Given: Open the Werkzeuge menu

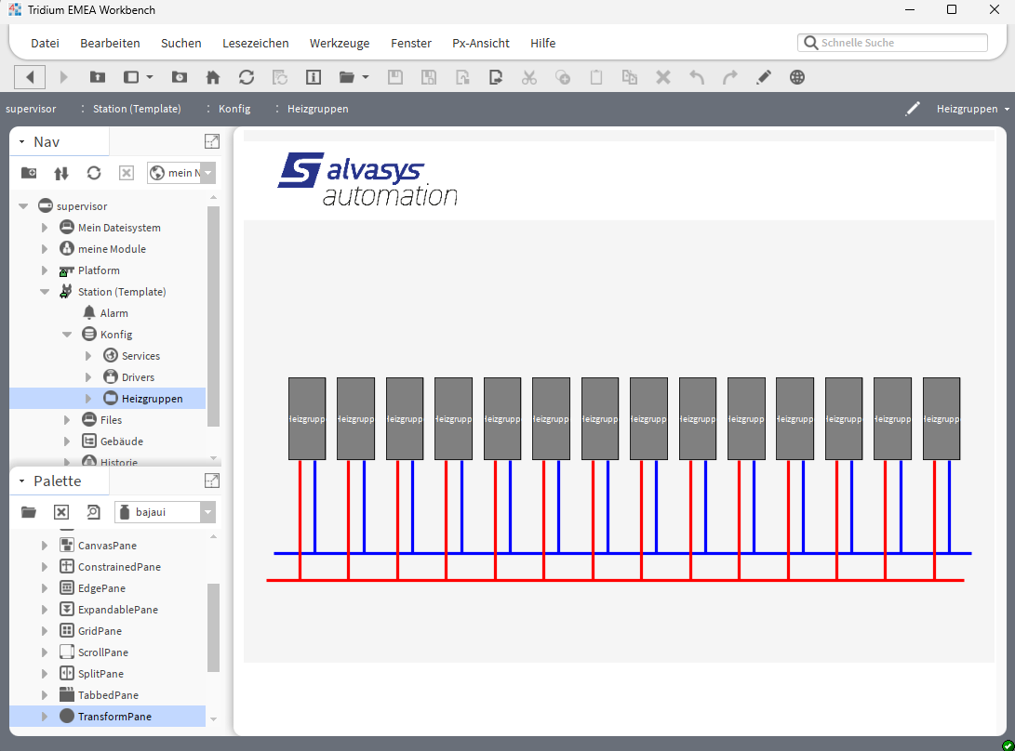Looking at the screenshot, I should point(340,43).
